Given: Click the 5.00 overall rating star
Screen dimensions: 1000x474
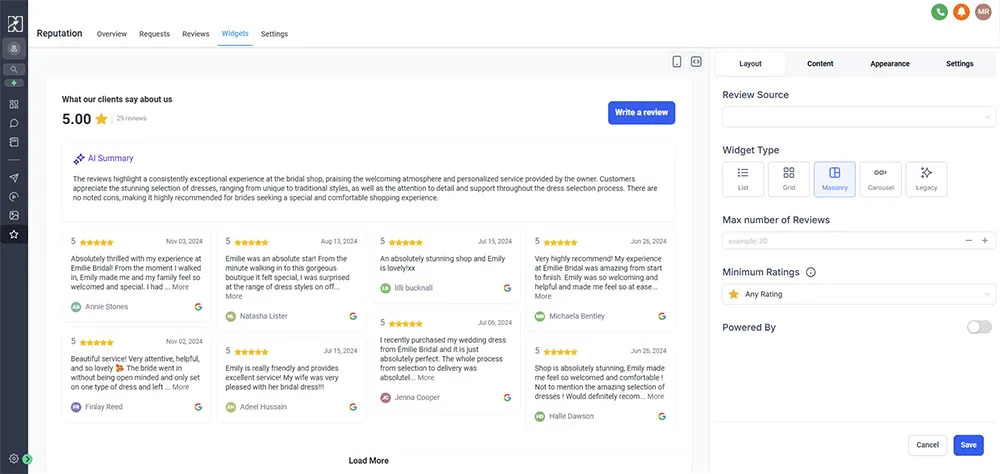Looking at the screenshot, I should point(101,119).
